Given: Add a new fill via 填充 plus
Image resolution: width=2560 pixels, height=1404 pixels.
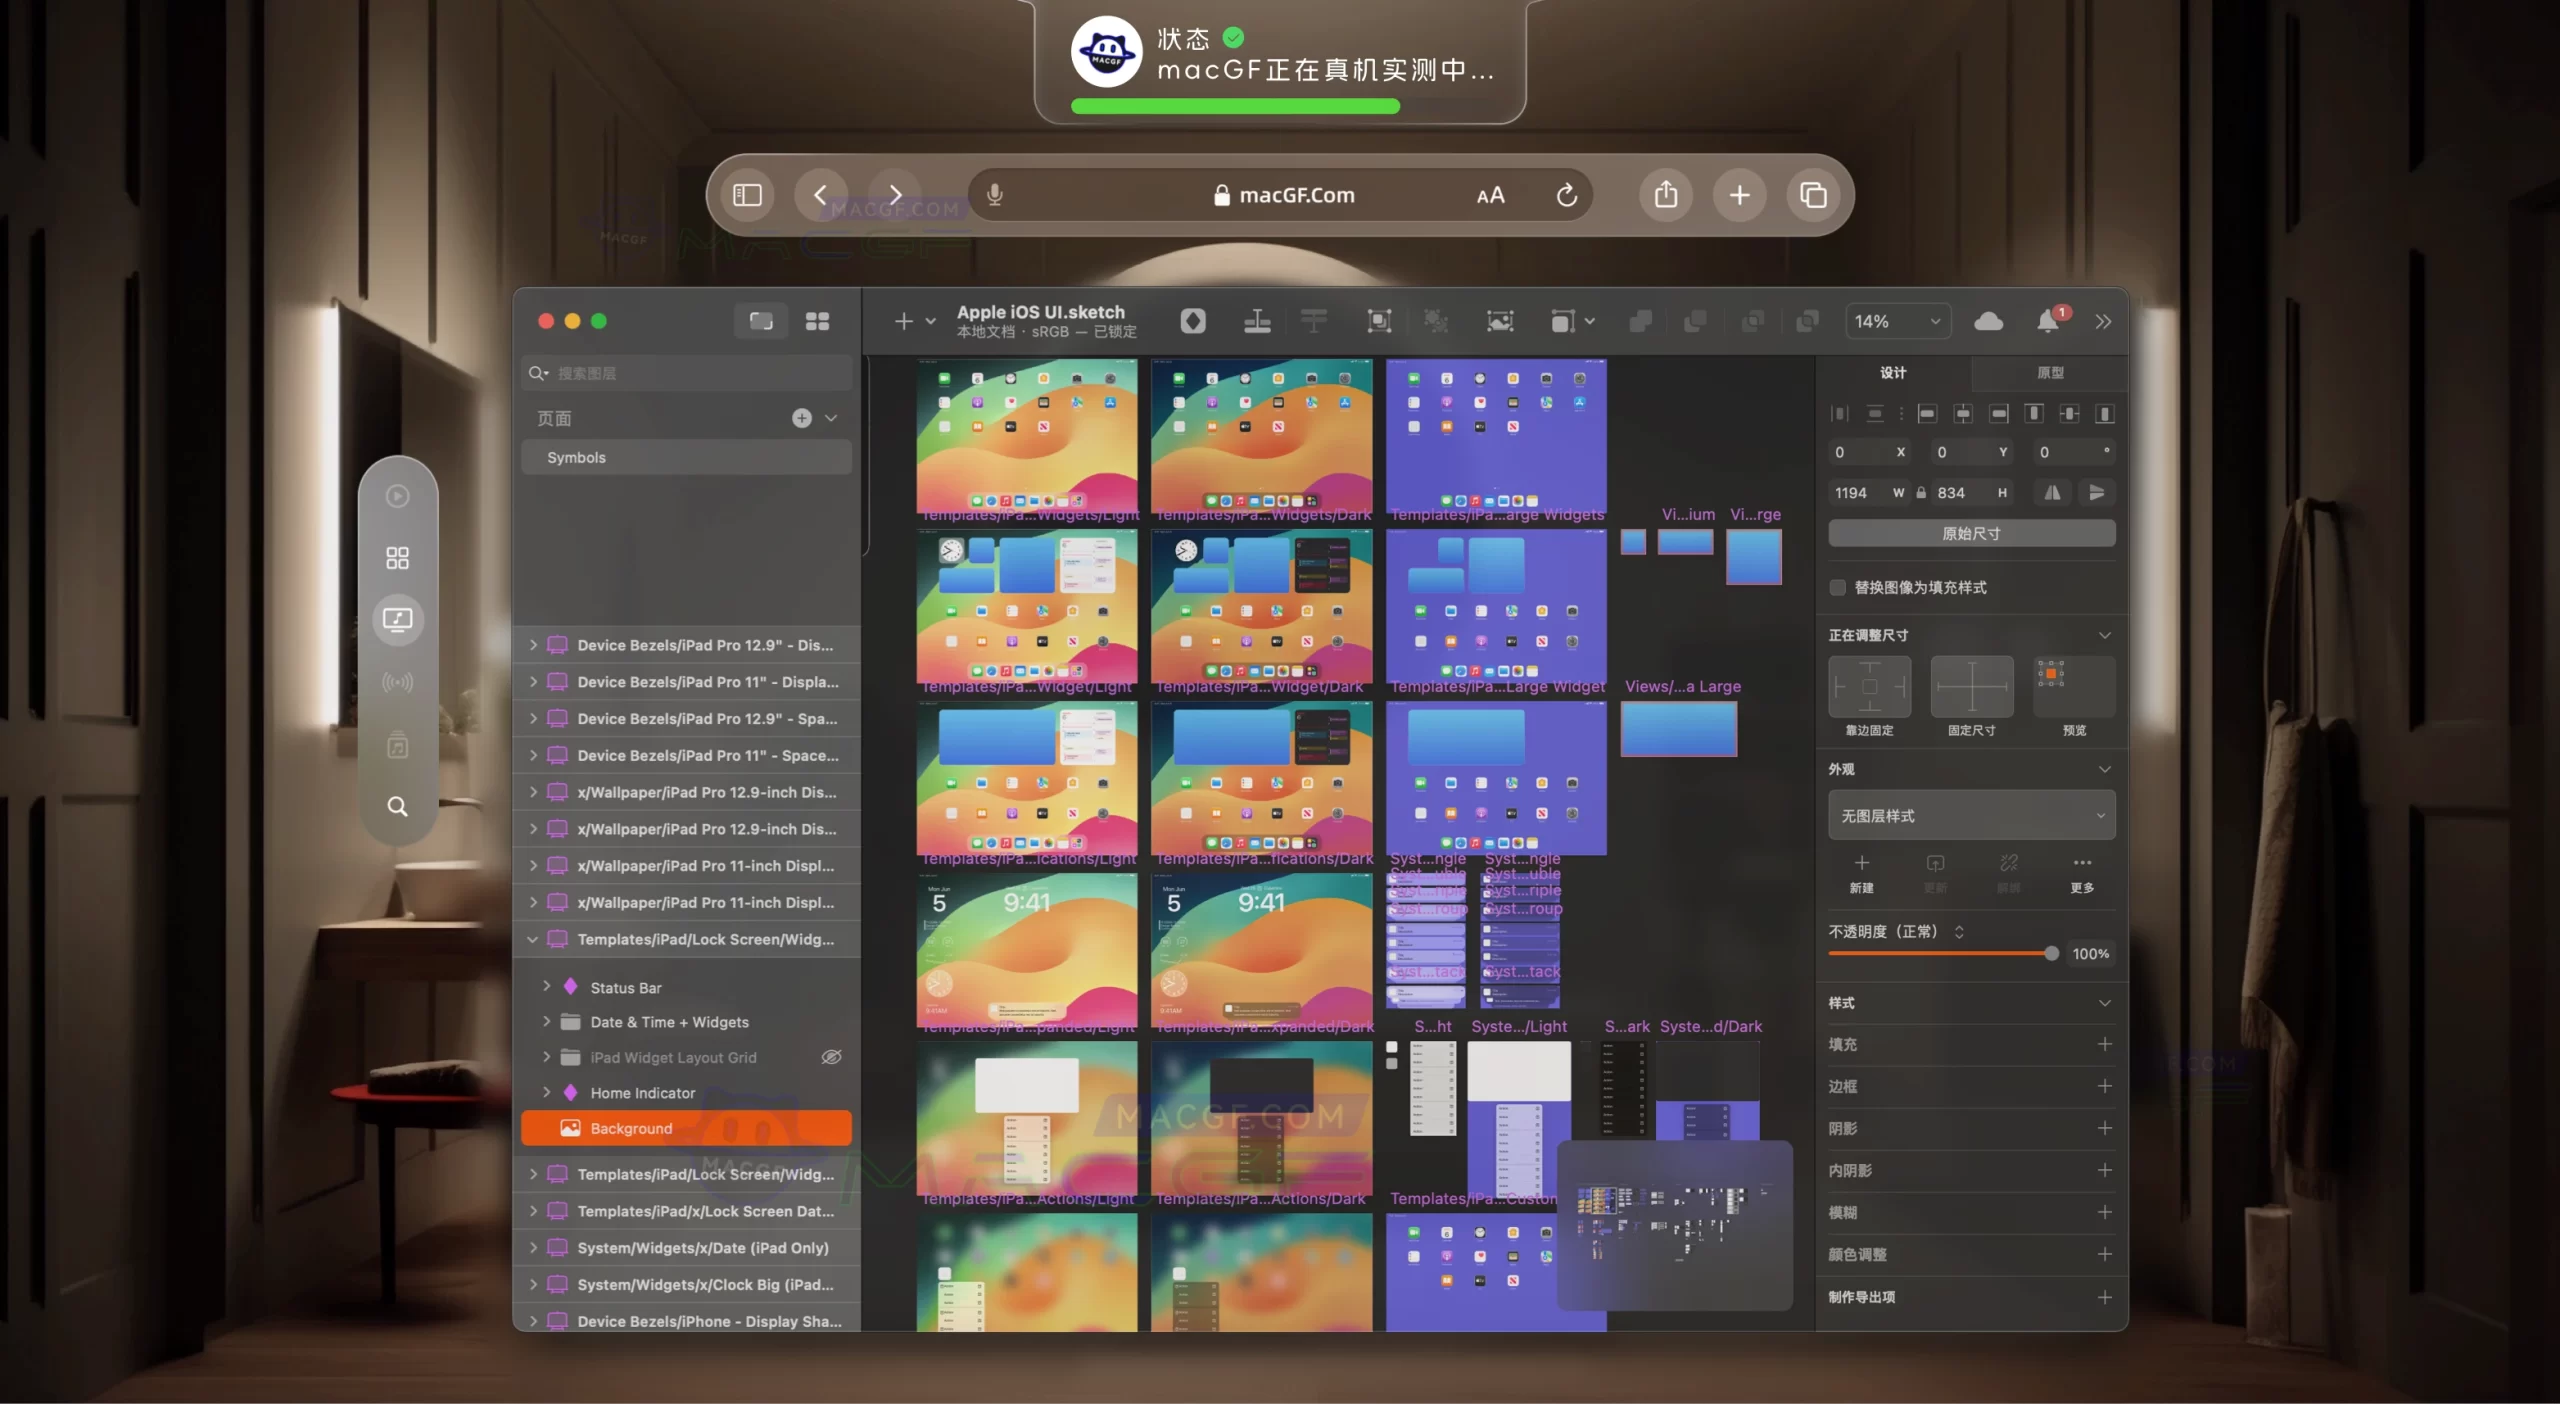Looking at the screenshot, I should pos(2104,1044).
